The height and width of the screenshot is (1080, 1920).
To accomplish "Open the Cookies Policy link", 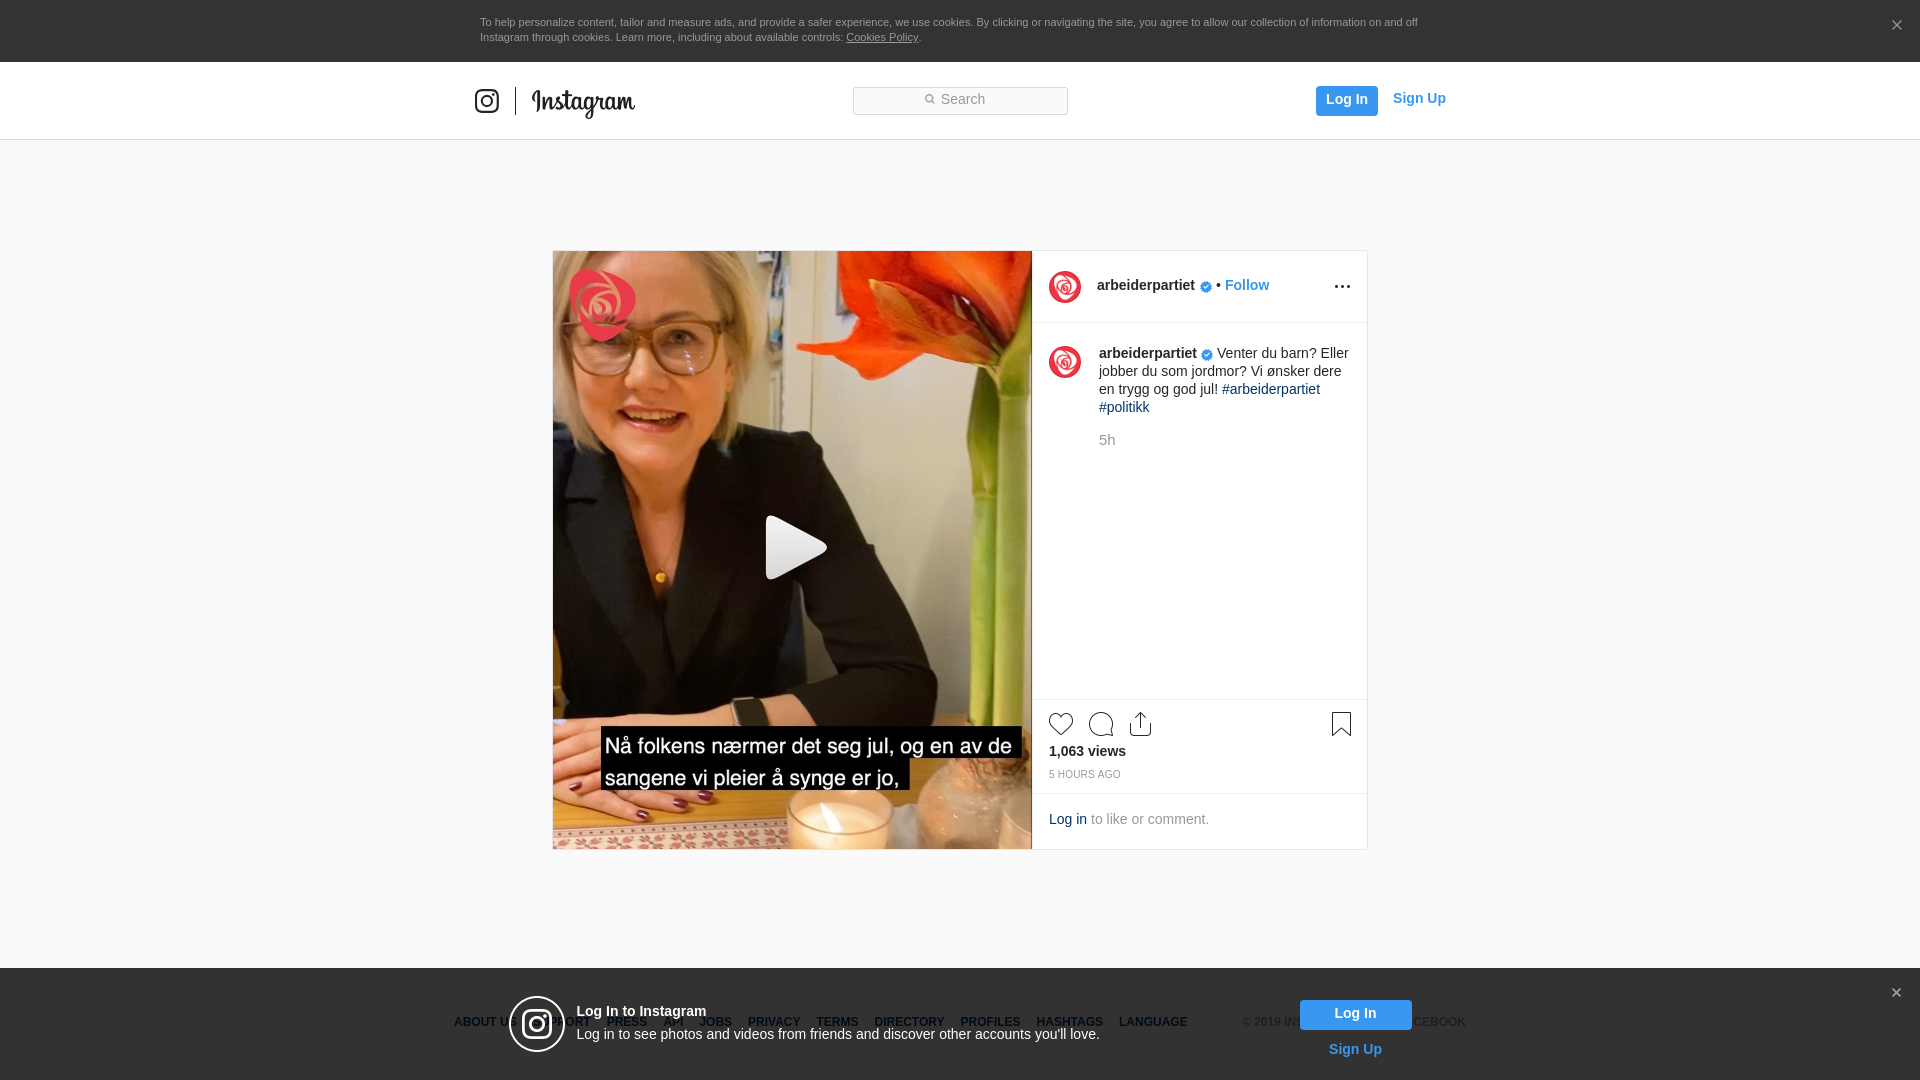I will 881,37.
